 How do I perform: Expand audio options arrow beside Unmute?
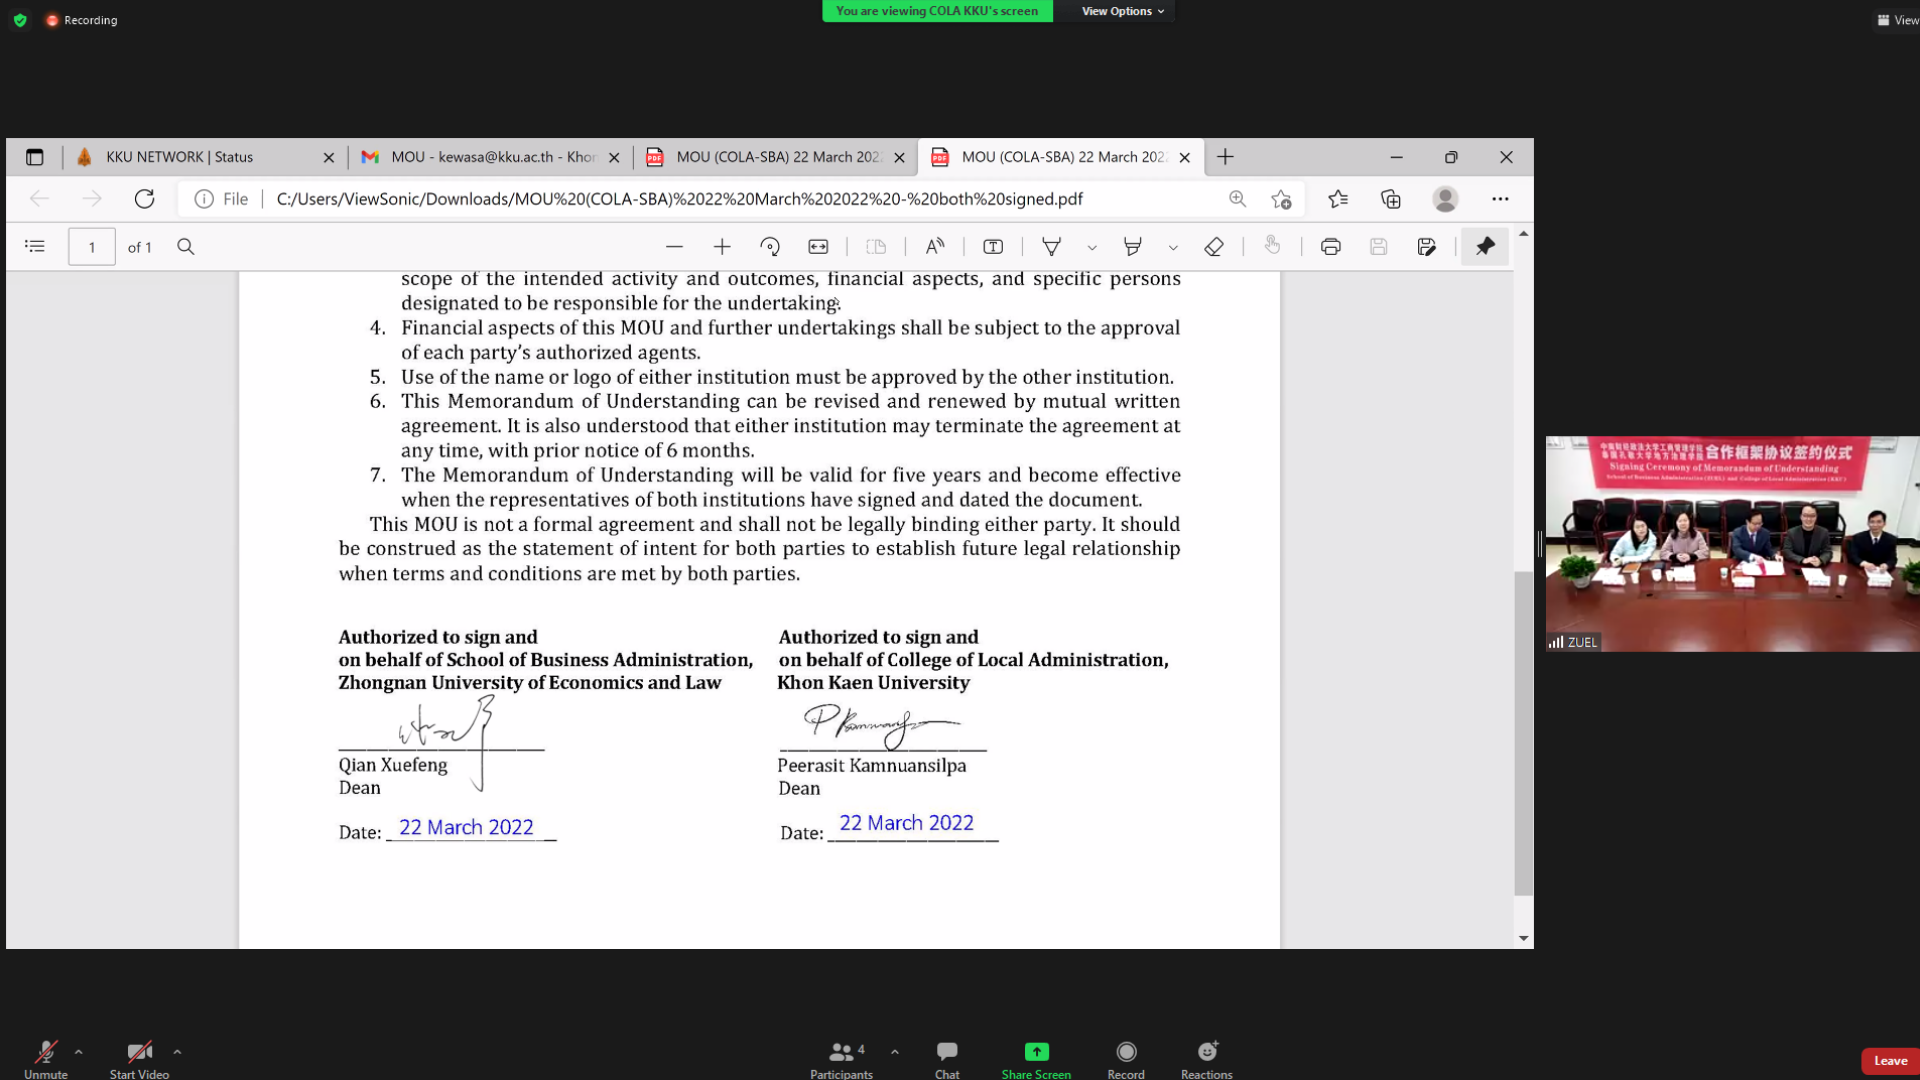[78, 1052]
